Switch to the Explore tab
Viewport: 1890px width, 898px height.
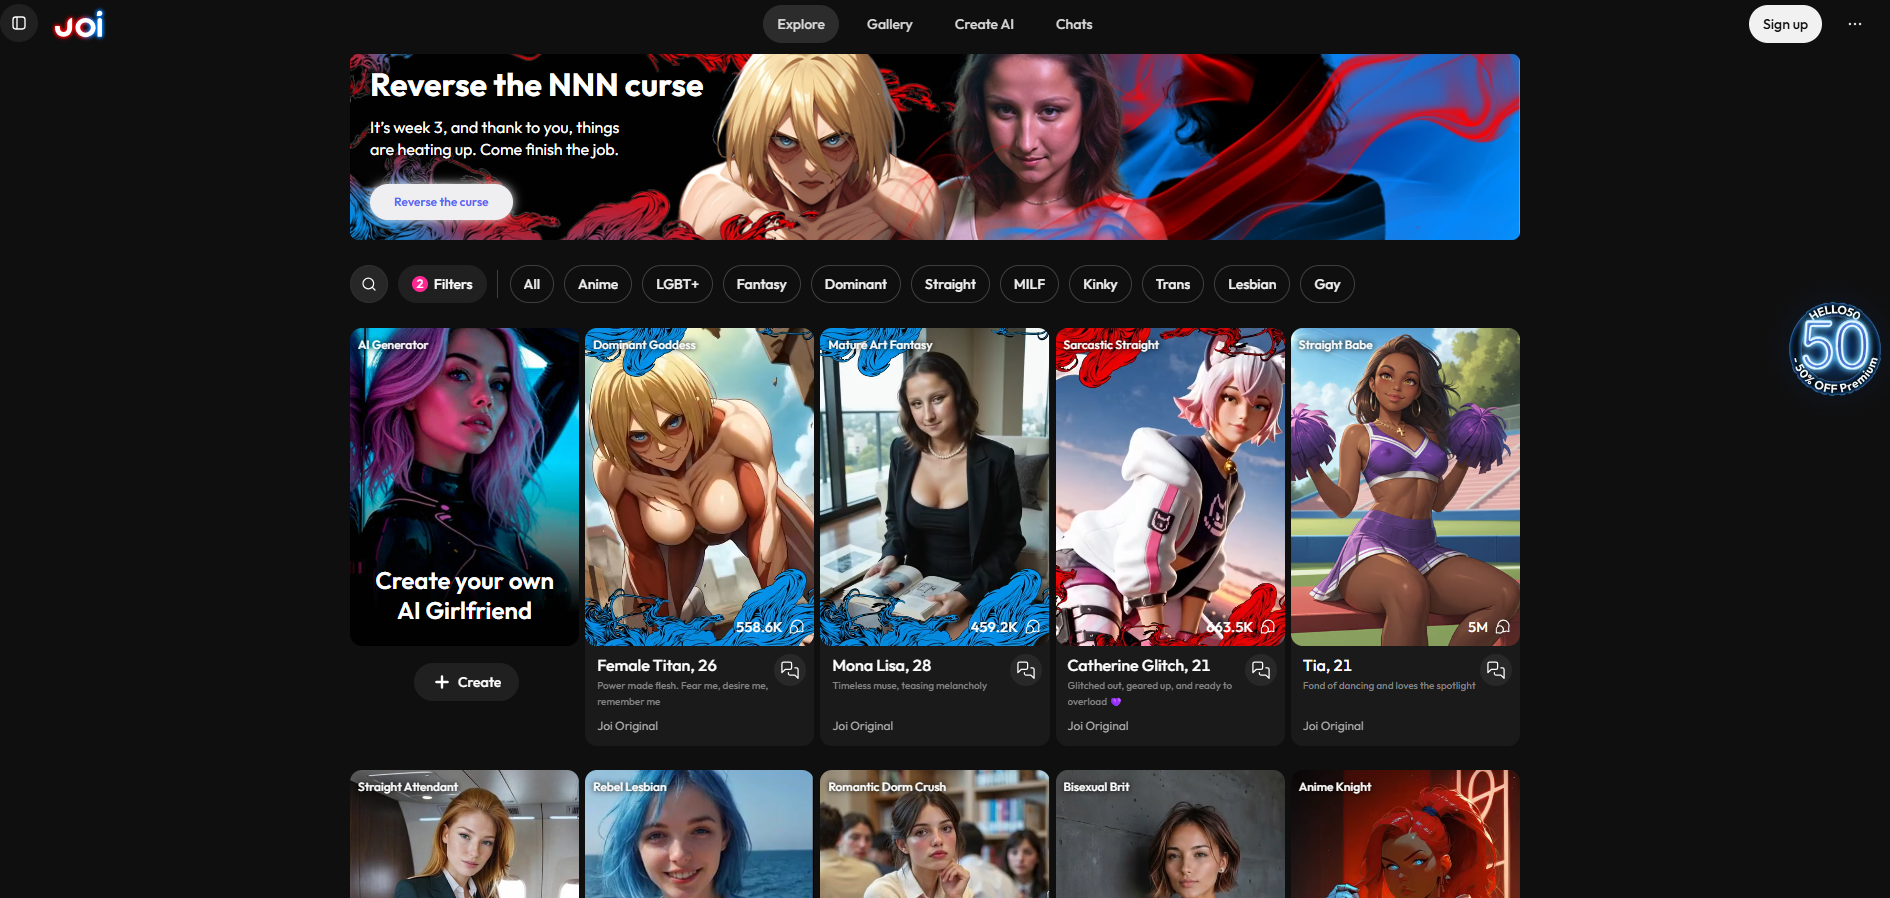pyautogui.click(x=801, y=24)
